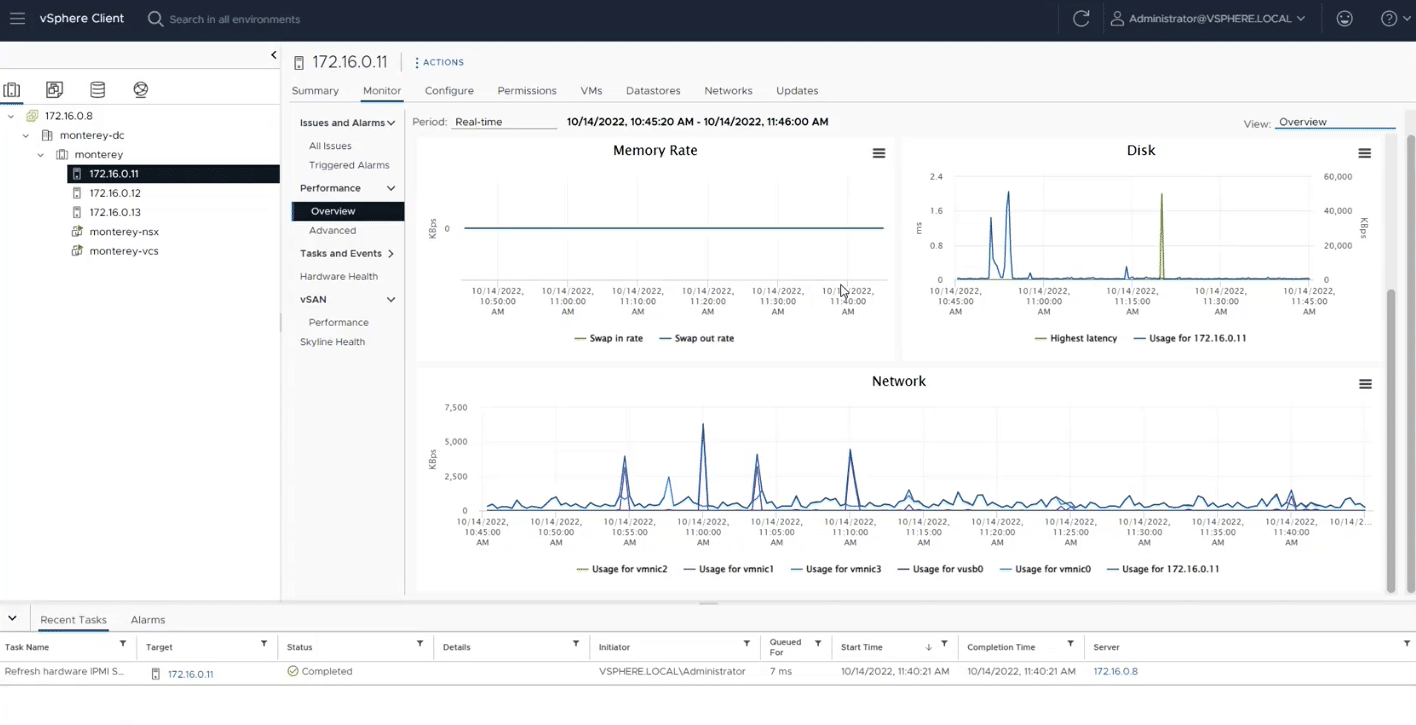Open the ACTIONS menu for host
Screen dimensions: 1416x725
[x=439, y=62]
